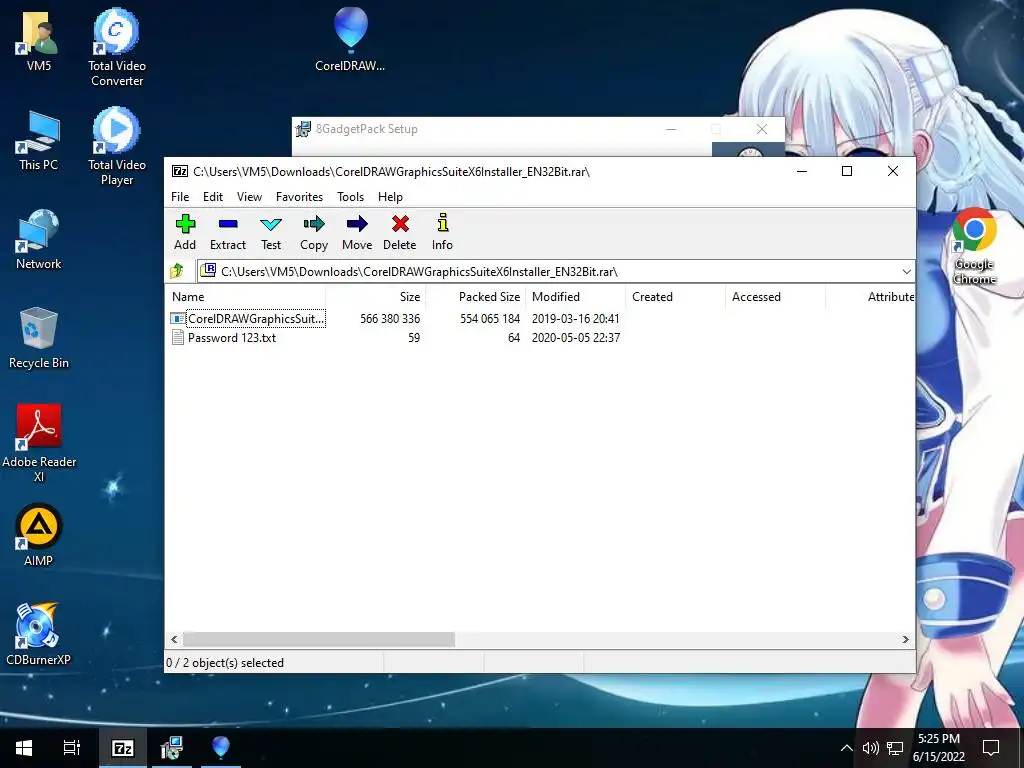Select Adobe Reader XI desktop icon

39,443
